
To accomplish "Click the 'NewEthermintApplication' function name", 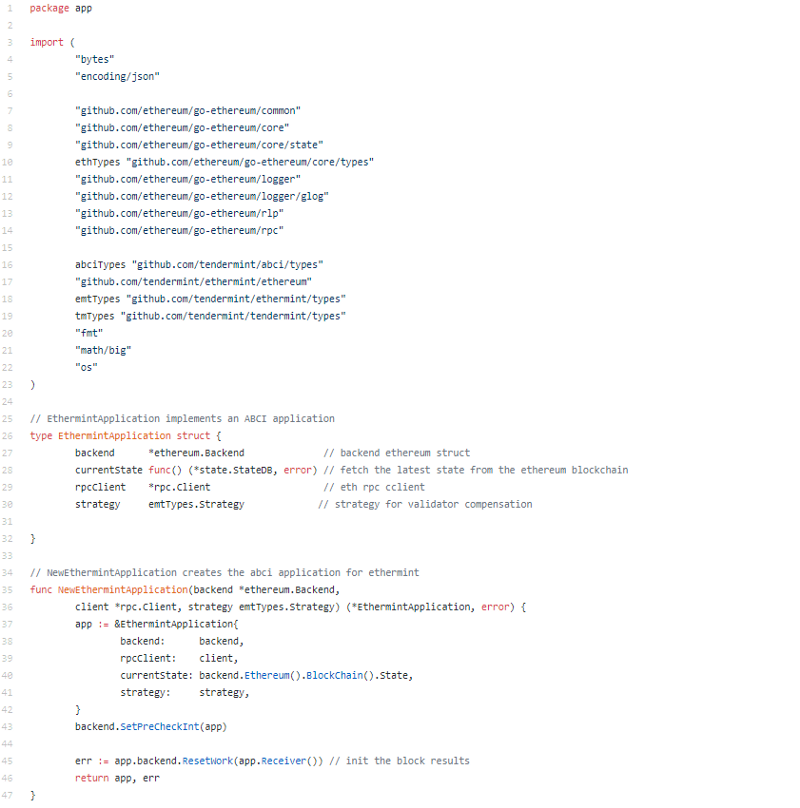I will 123,590.
